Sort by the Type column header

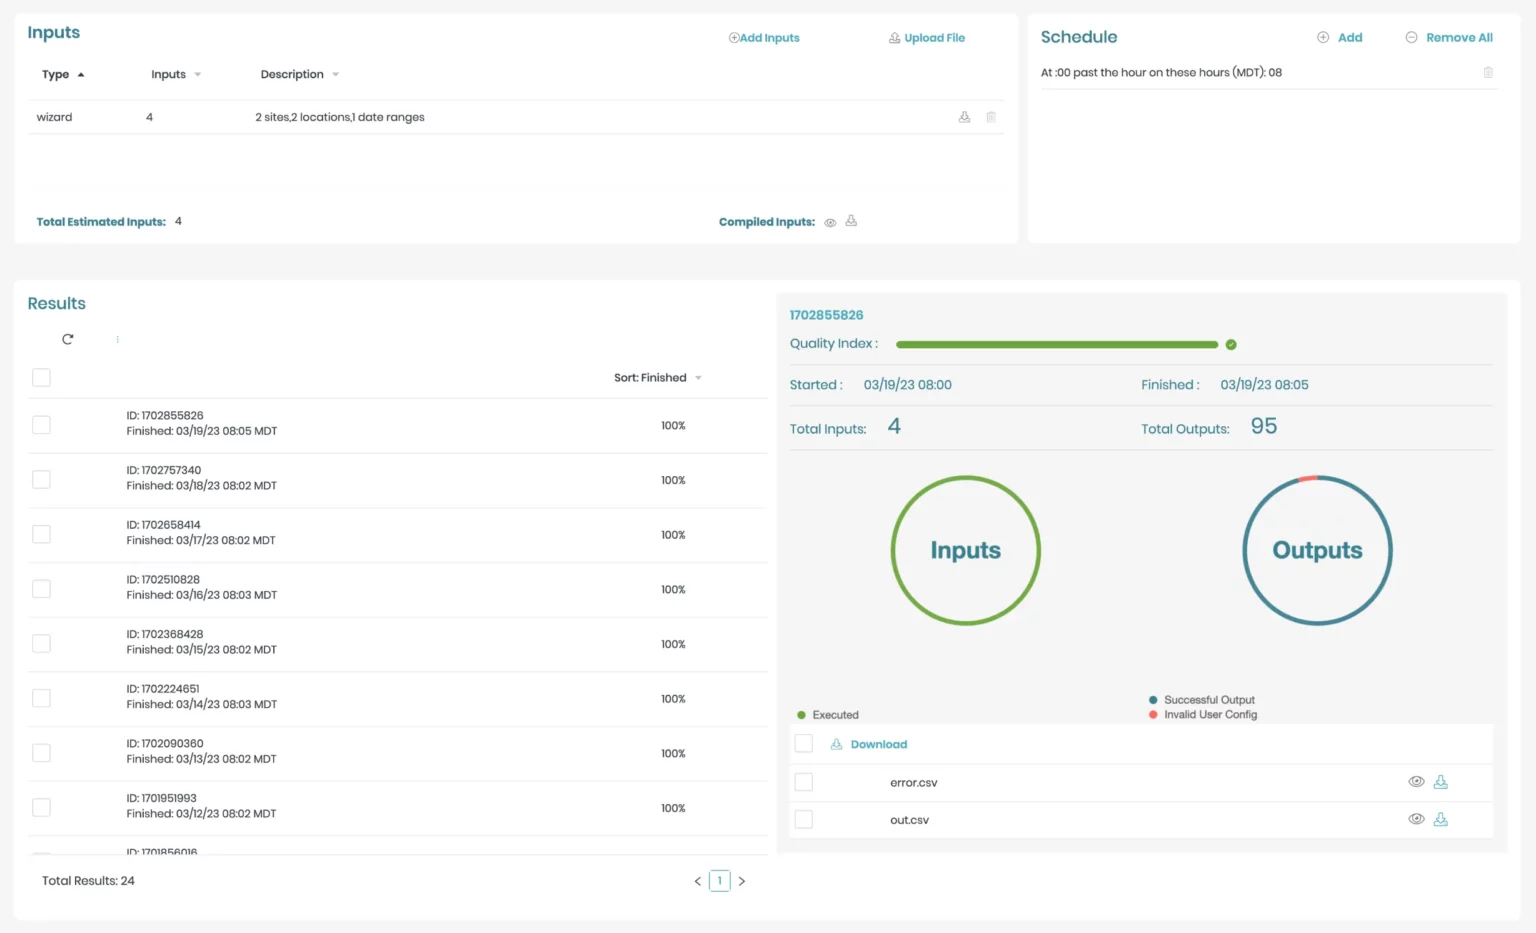click(62, 74)
